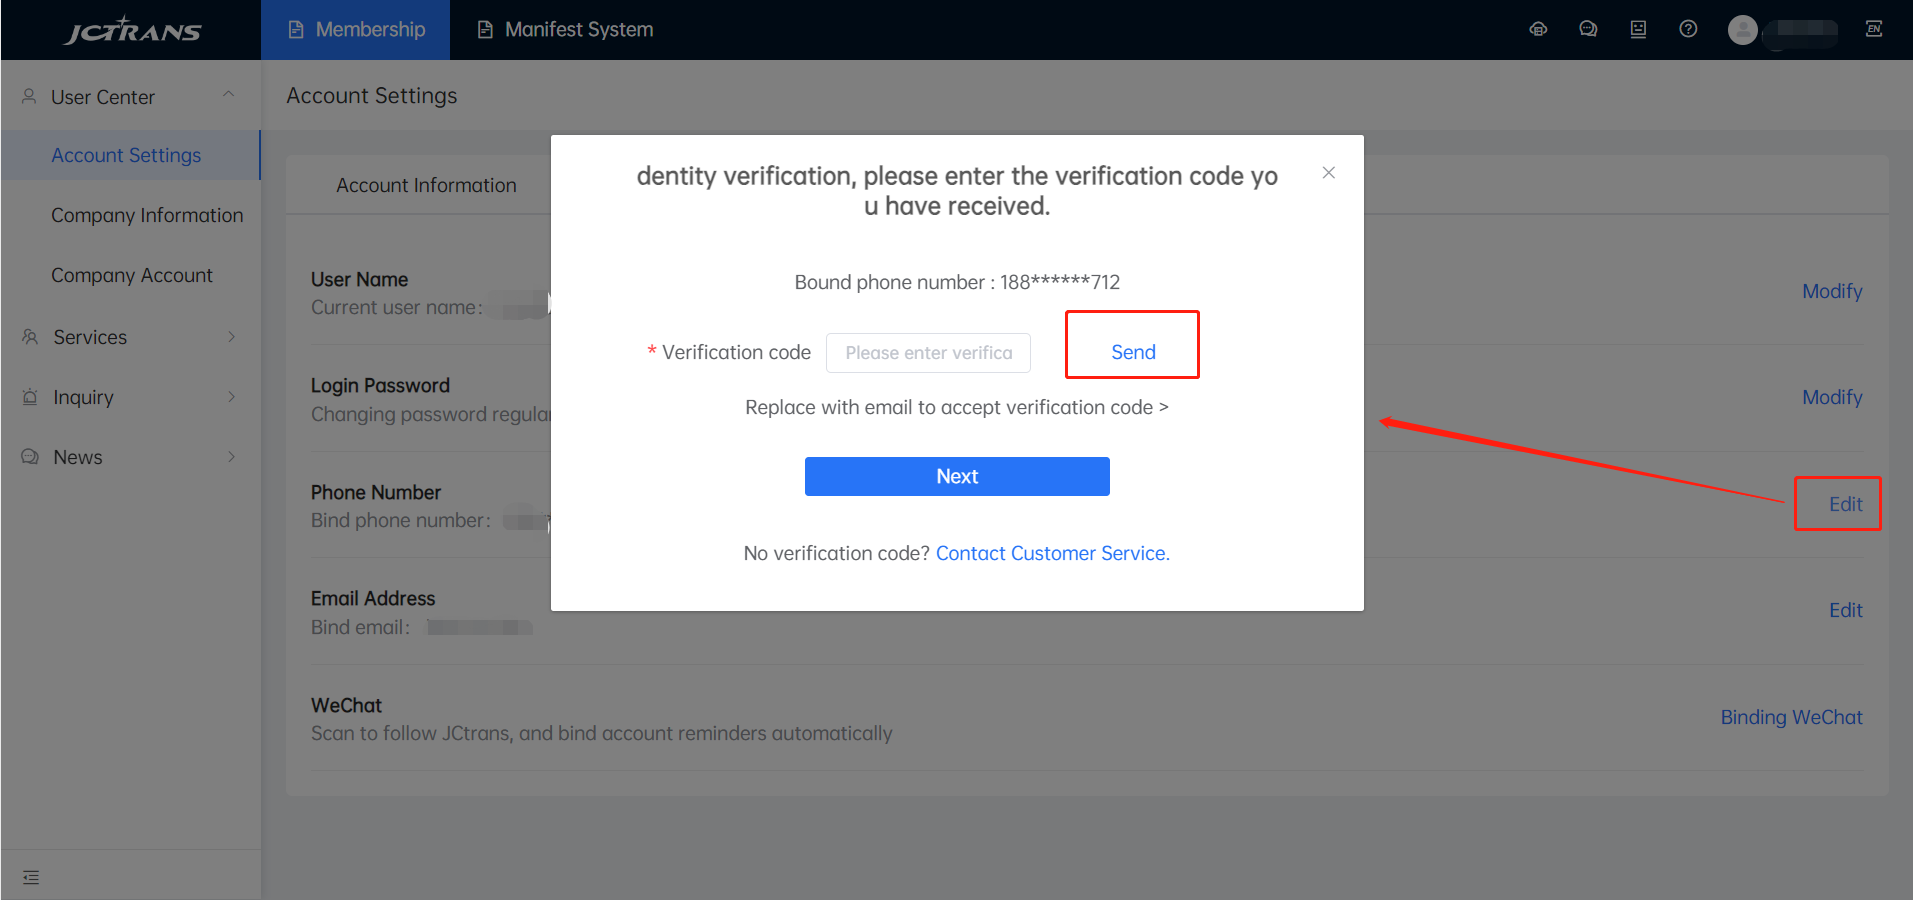Click the face icon next to chat icon
The height and width of the screenshot is (900, 1913).
tap(1638, 29)
